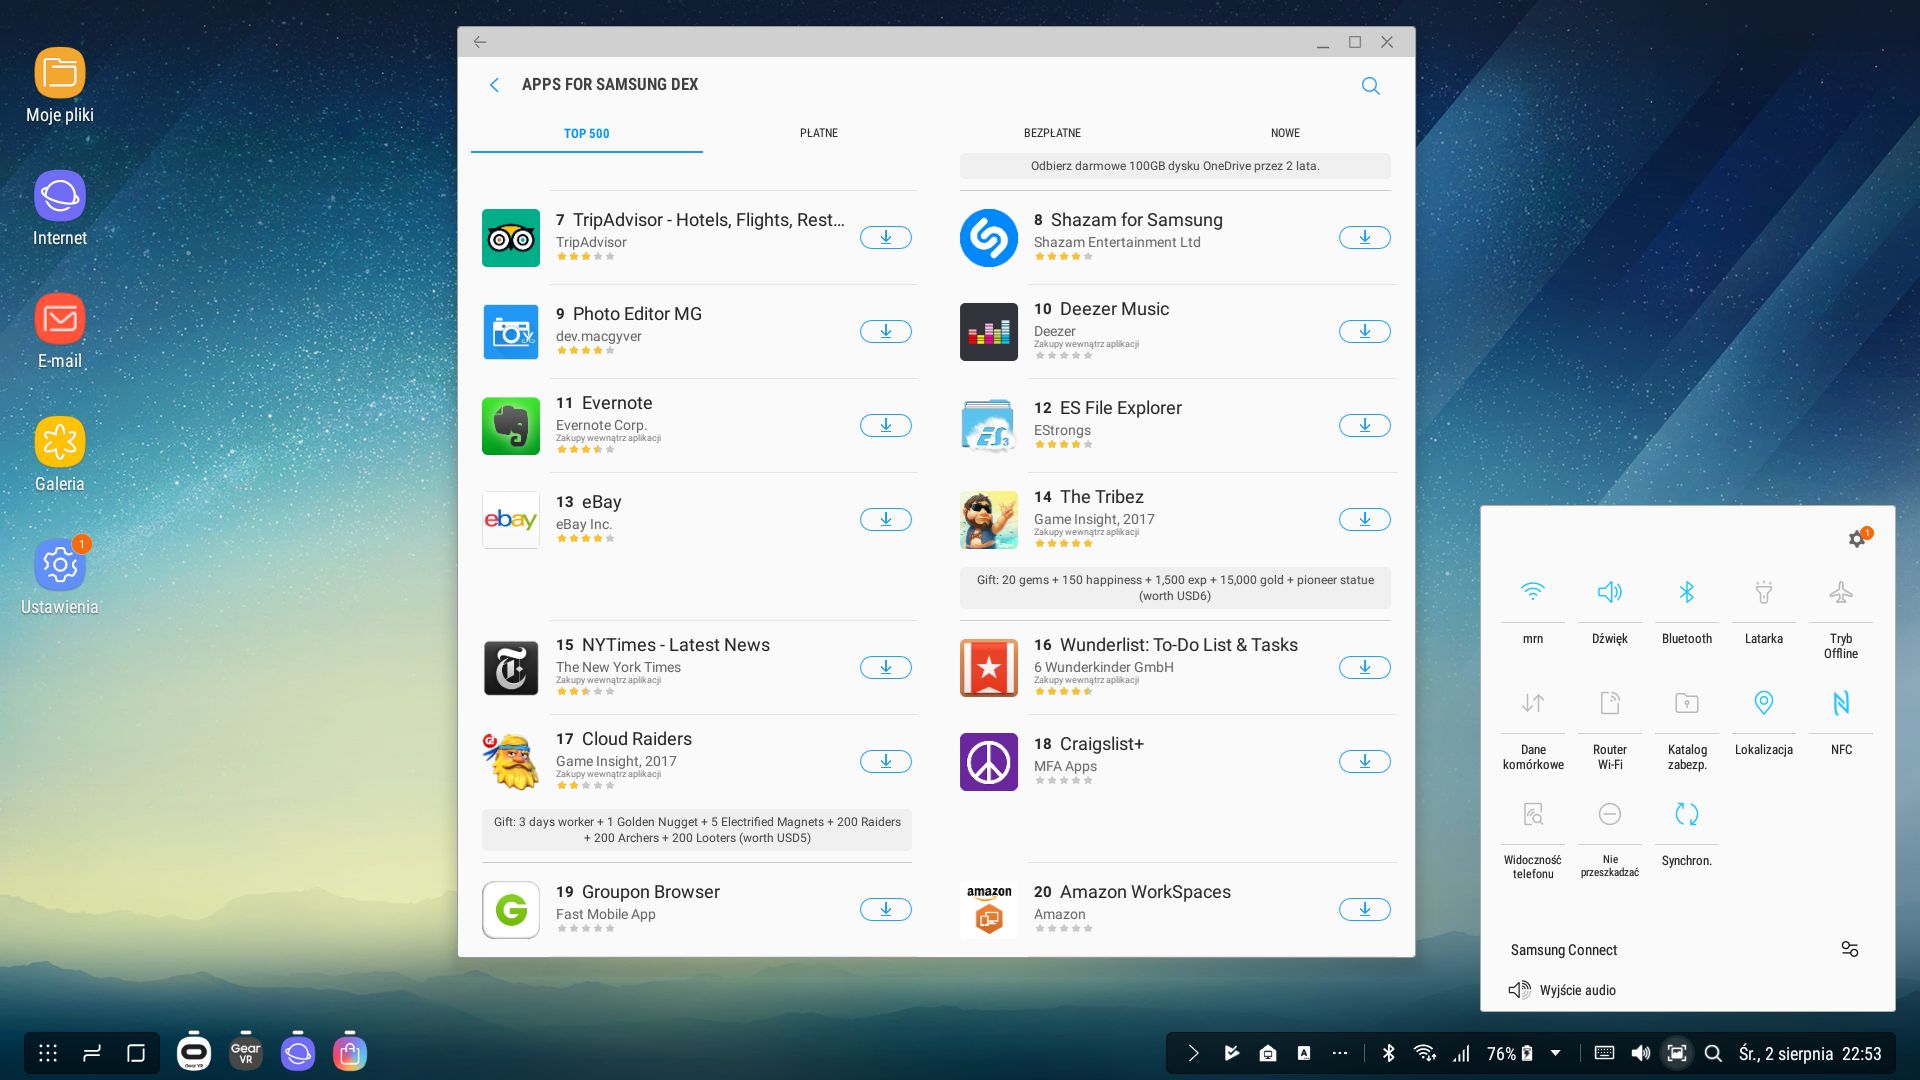Download Amazon WorkSpaces
Image resolution: width=1920 pixels, height=1080 pixels.
click(x=1365, y=910)
